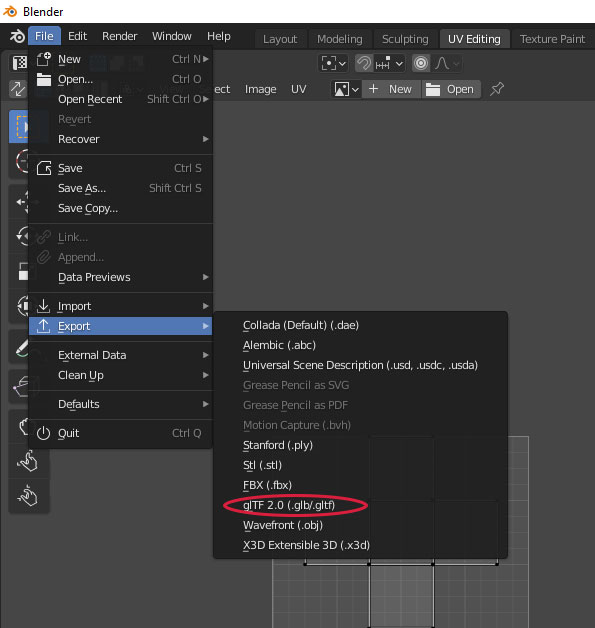Click the Quit power icon
The height and width of the screenshot is (628, 595).
pyautogui.click(x=43, y=433)
